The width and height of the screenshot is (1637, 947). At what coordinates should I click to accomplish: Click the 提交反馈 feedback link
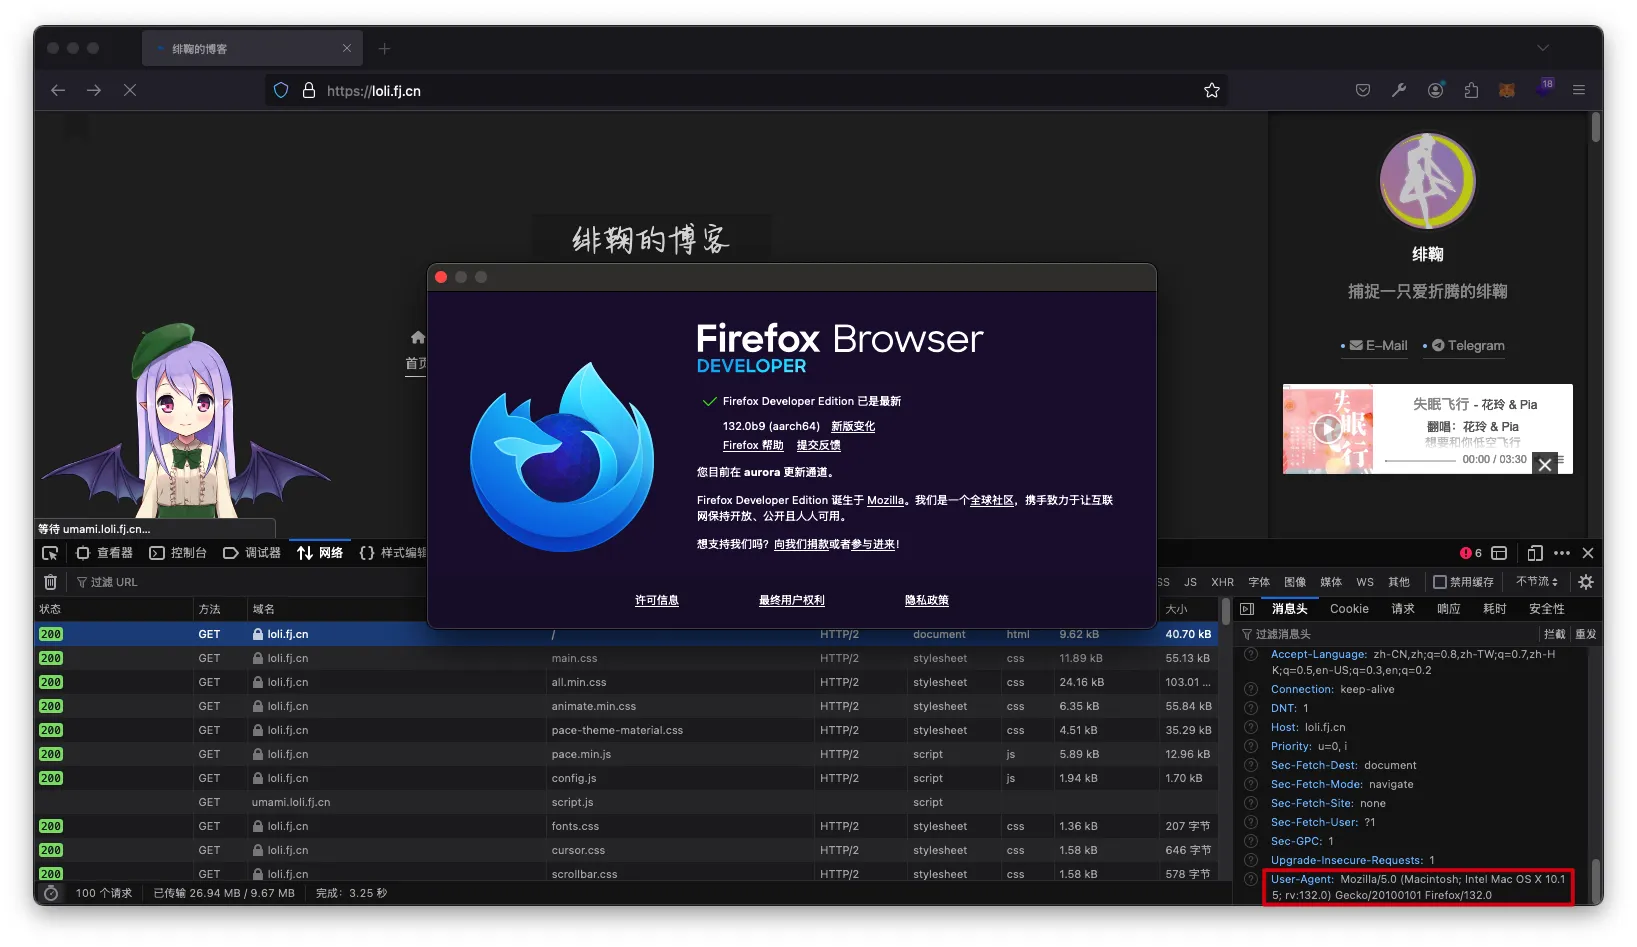[x=819, y=445]
